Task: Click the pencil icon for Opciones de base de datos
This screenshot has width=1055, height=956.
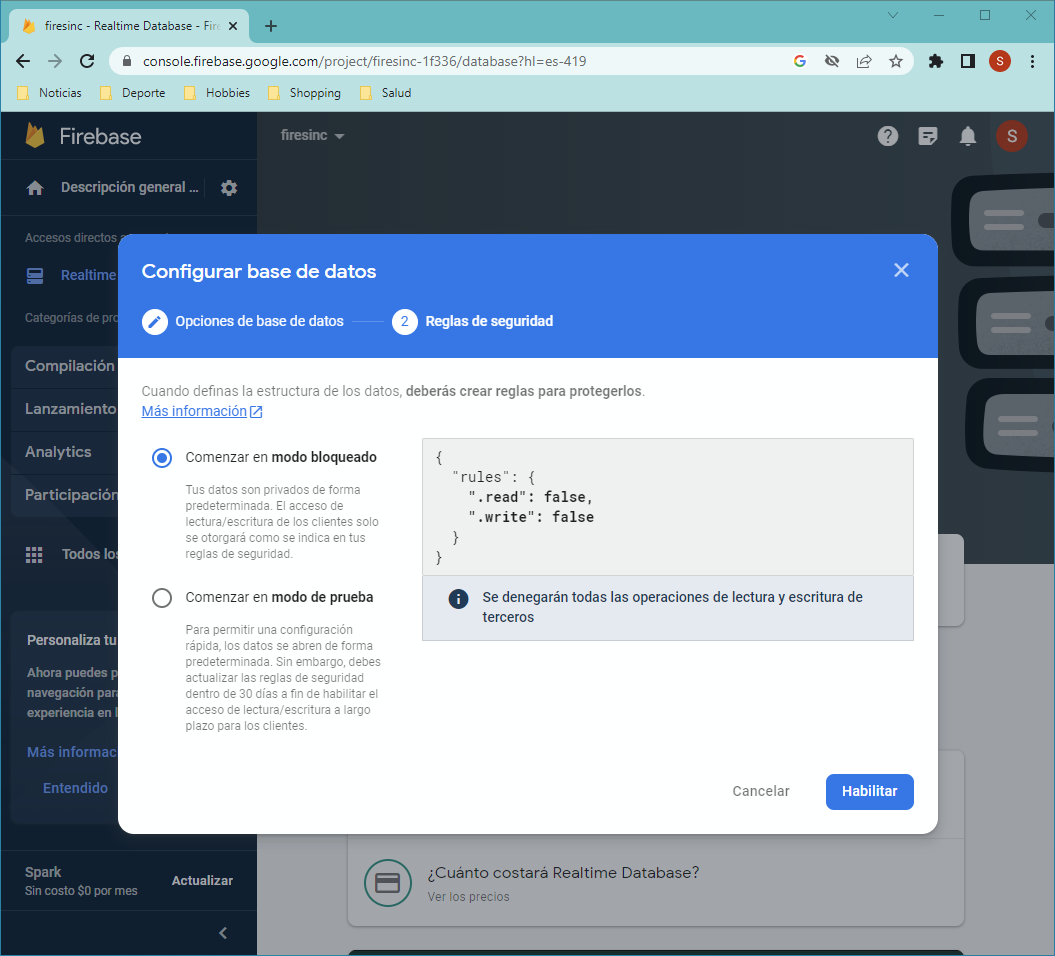Action: pyautogui.click(x=154, y=322)
